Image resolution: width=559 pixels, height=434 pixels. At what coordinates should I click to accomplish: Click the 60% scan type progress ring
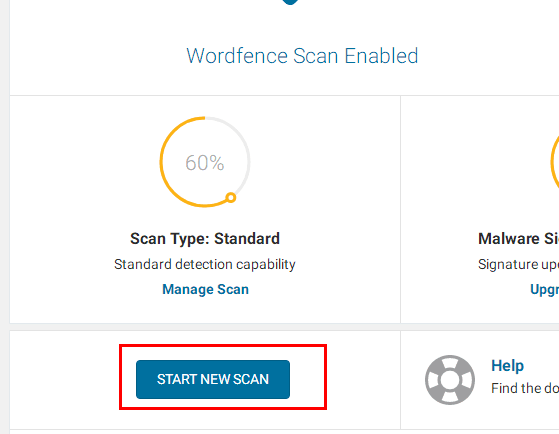205,162
